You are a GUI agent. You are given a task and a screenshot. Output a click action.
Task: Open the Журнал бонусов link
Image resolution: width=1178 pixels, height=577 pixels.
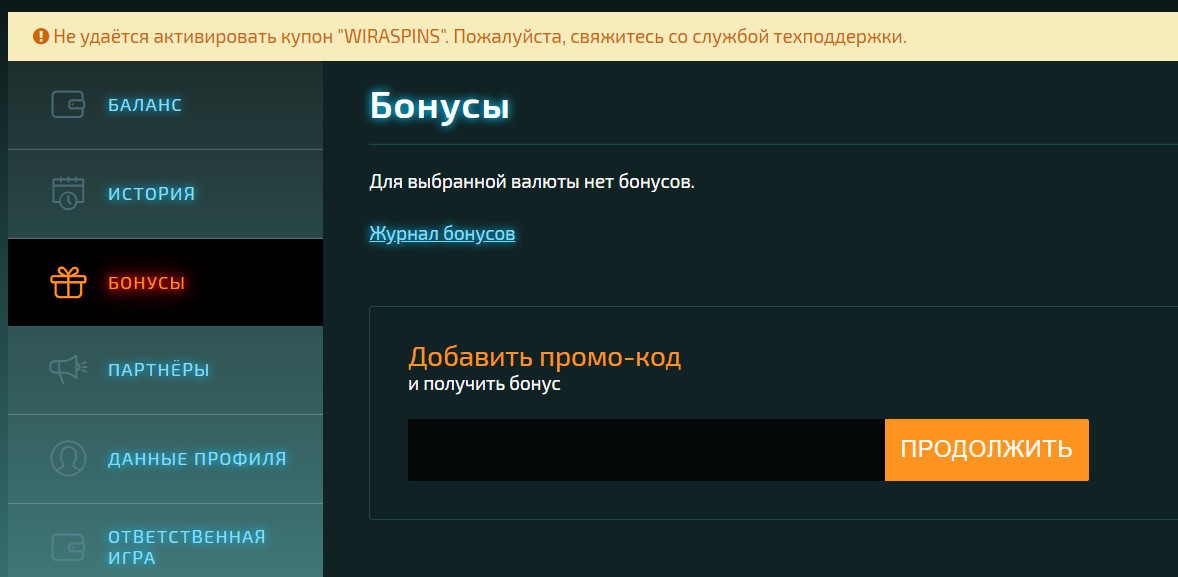pos(442,233)
